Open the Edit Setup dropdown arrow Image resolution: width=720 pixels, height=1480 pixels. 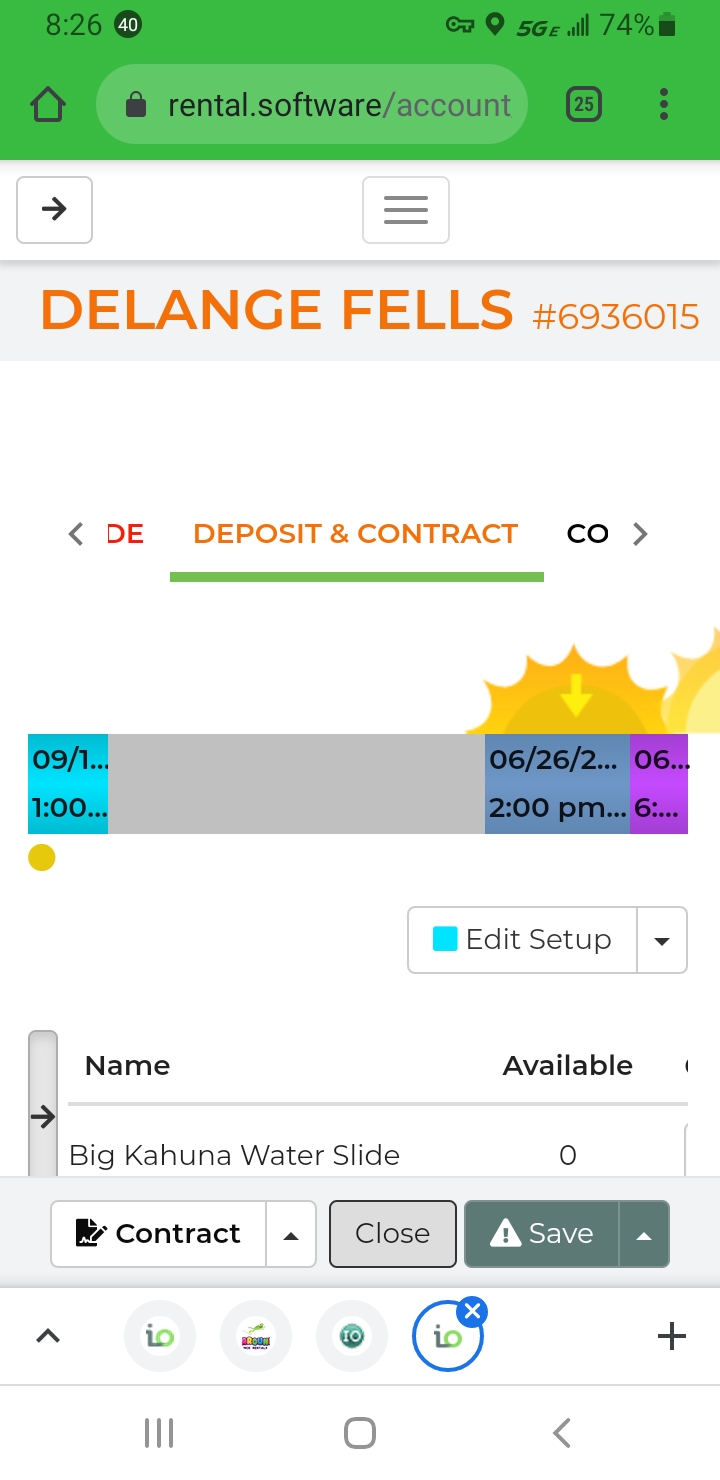tap(662, 940)
